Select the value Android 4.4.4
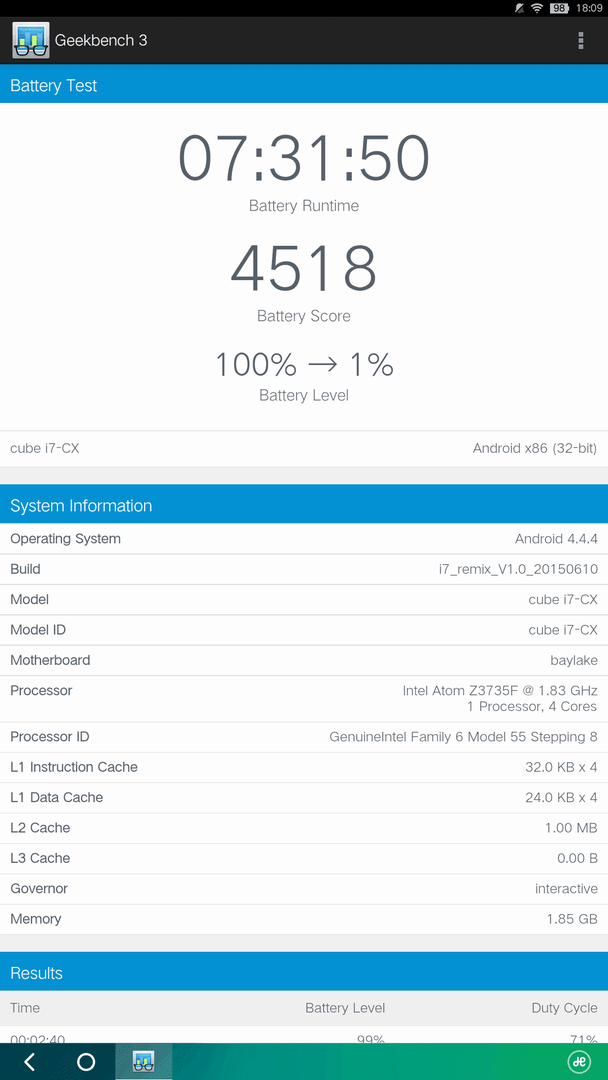 tap(556, 539)
